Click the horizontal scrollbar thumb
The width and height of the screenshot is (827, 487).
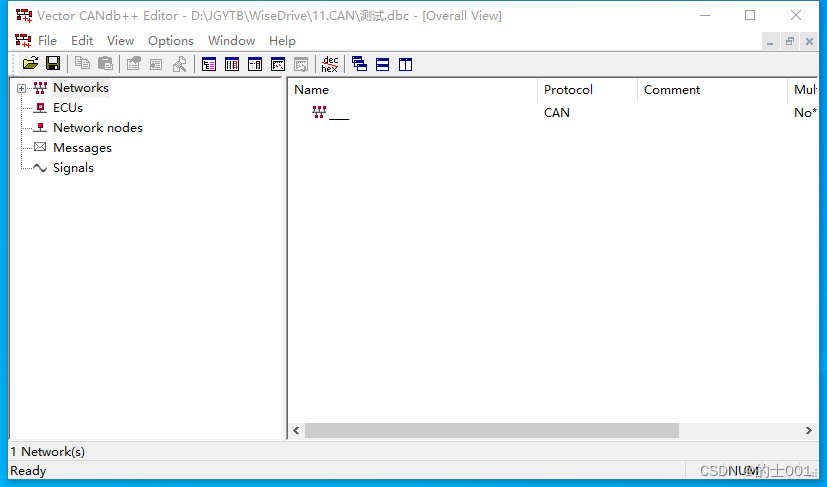tap(492, 431)
